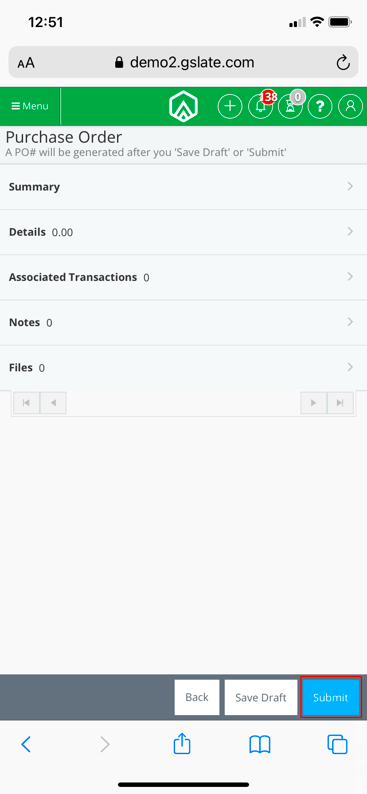Open the help question mark icon

click(320, 106)
